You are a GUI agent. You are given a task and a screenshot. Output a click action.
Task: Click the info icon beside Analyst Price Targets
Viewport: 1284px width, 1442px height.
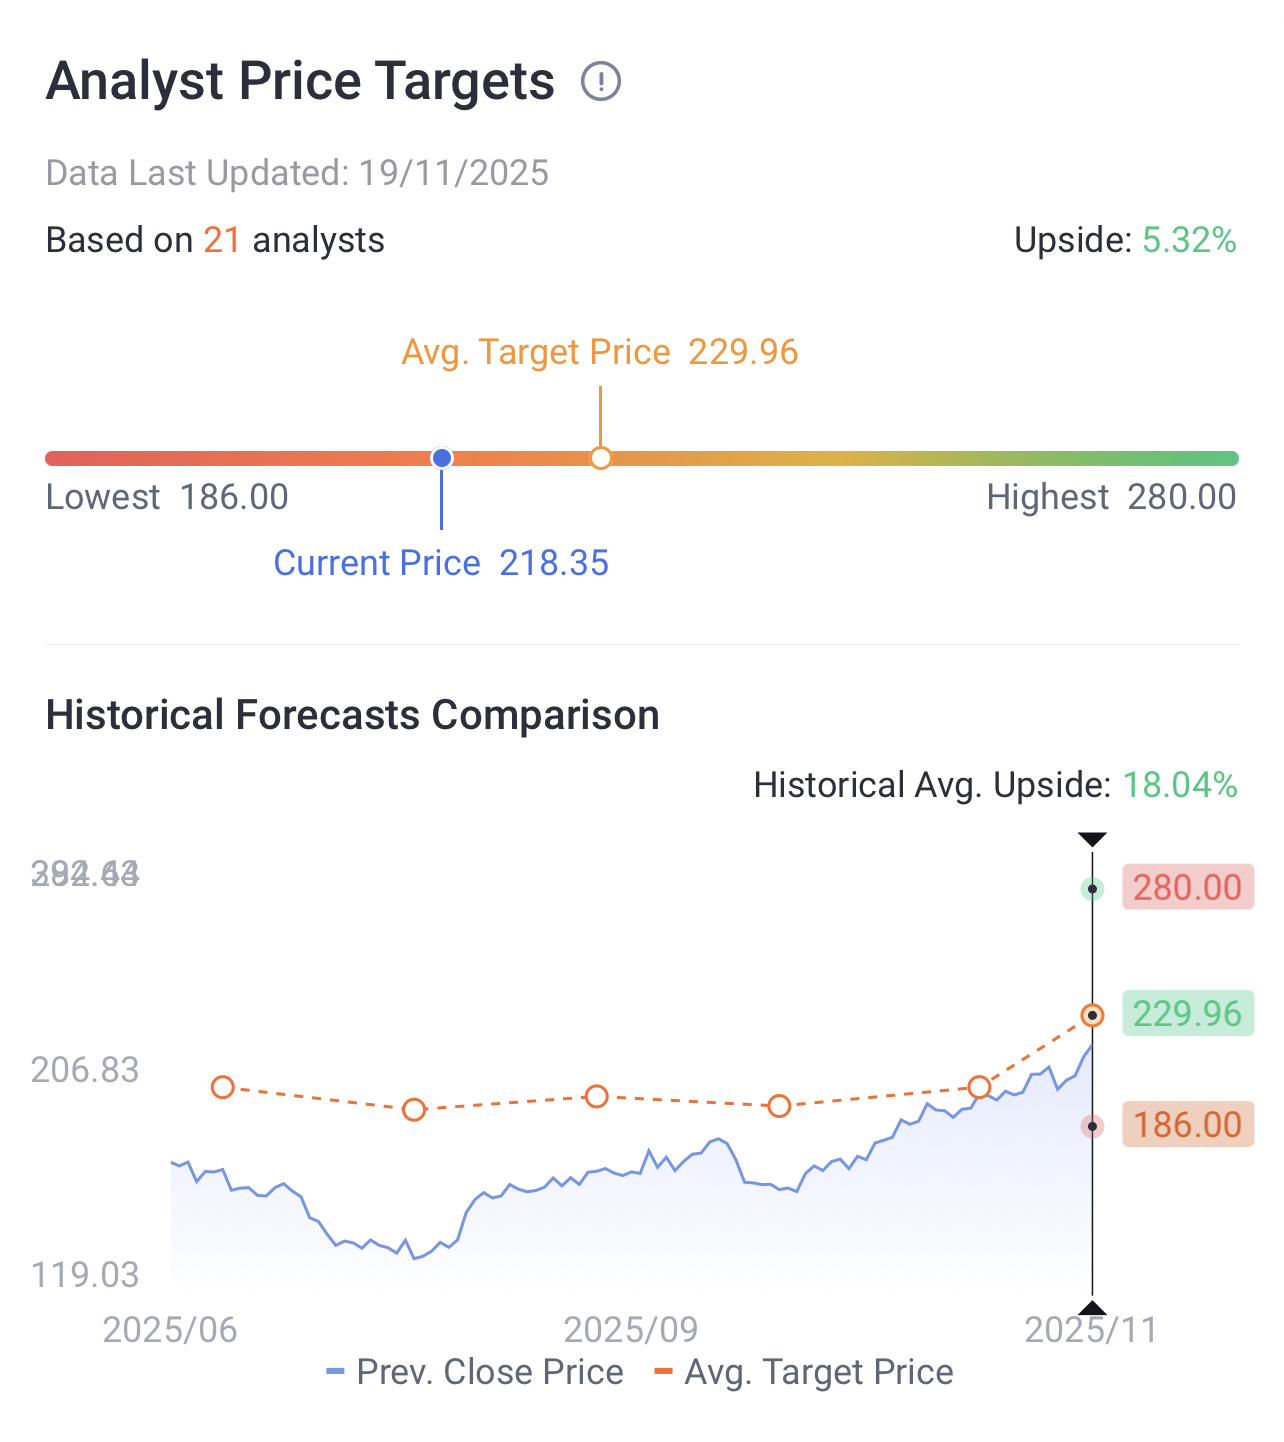pyautogui.click(x=601, y=81)
